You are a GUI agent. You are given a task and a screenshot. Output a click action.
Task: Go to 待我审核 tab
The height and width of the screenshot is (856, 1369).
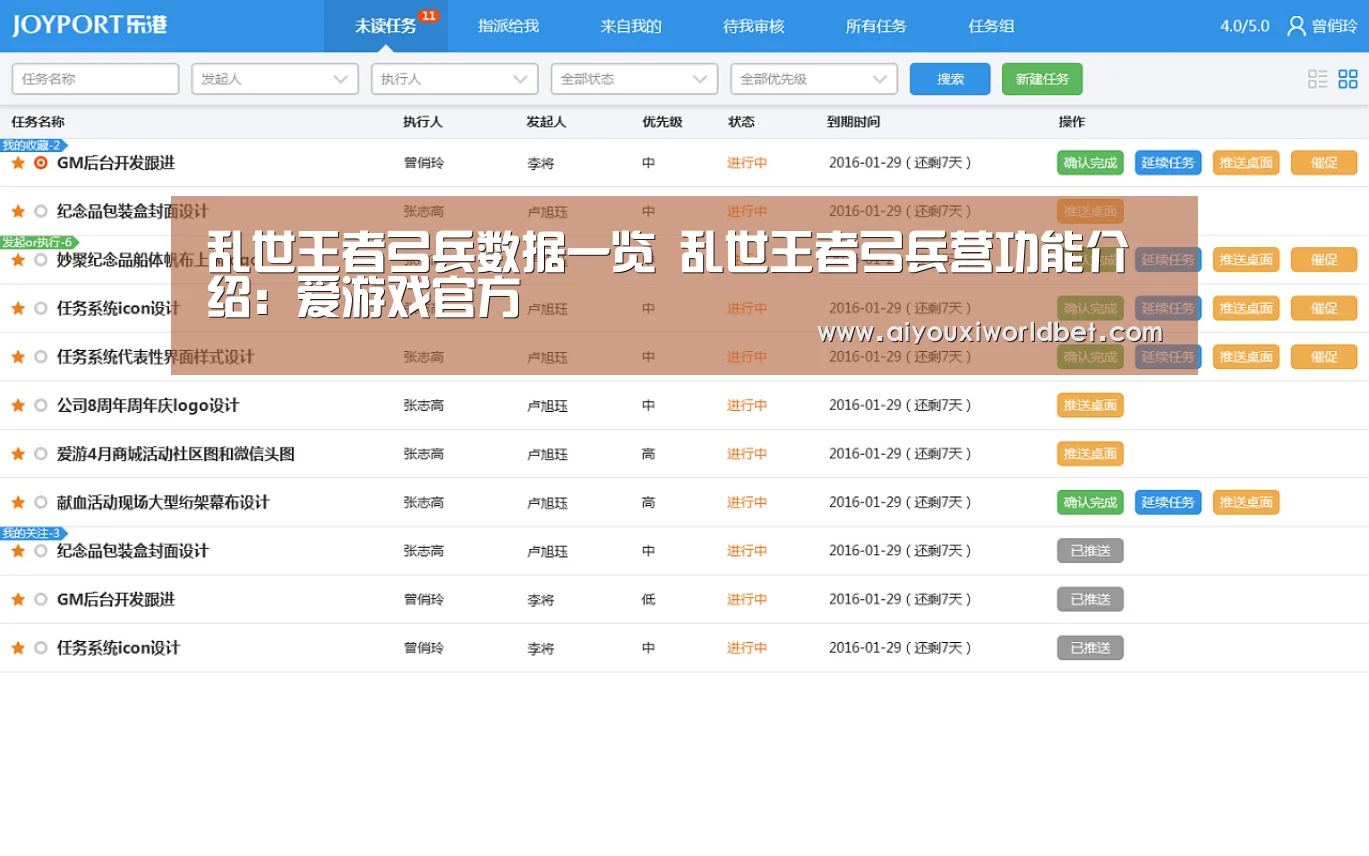[x=754, y=26]
